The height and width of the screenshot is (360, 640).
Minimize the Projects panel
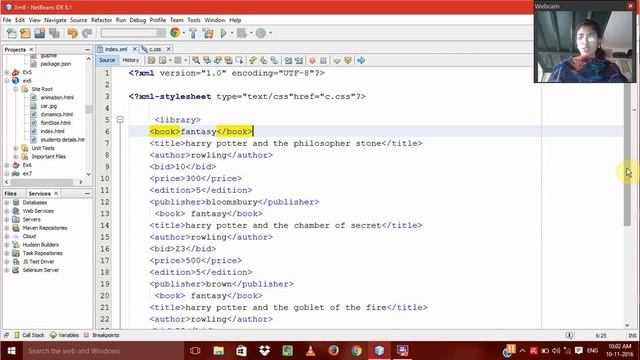[87, 49]
